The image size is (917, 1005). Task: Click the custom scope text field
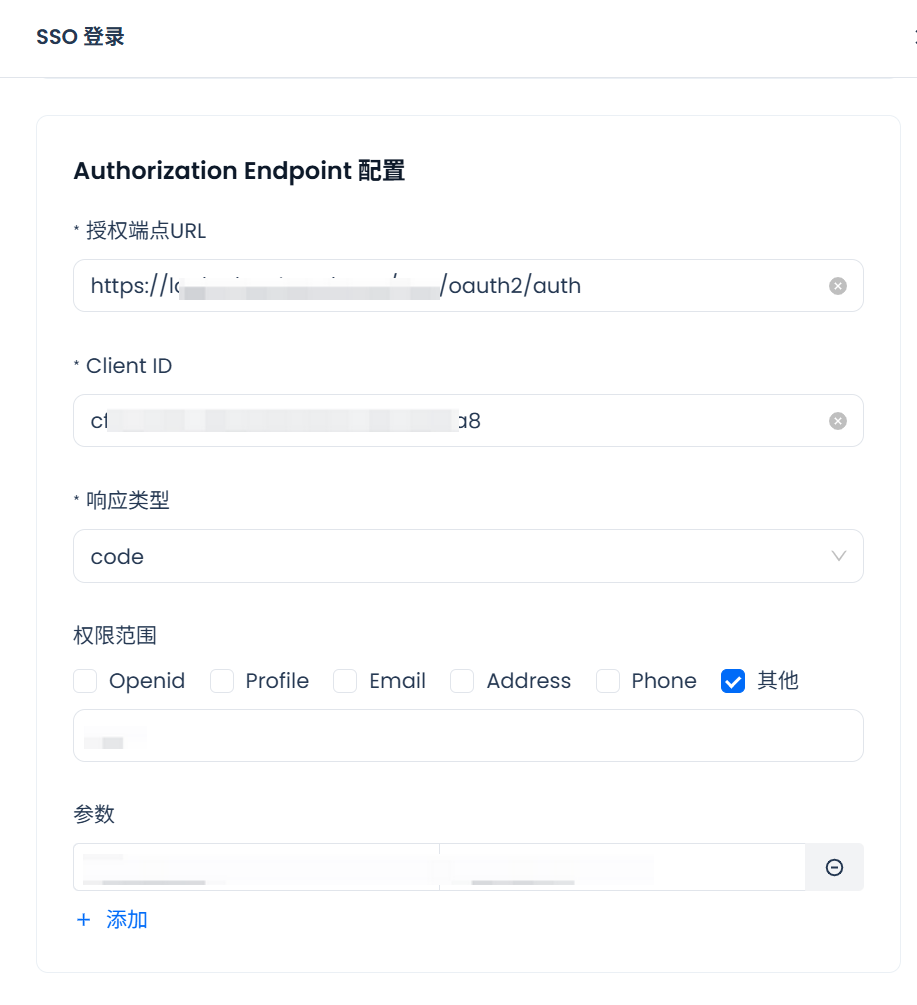468,736
